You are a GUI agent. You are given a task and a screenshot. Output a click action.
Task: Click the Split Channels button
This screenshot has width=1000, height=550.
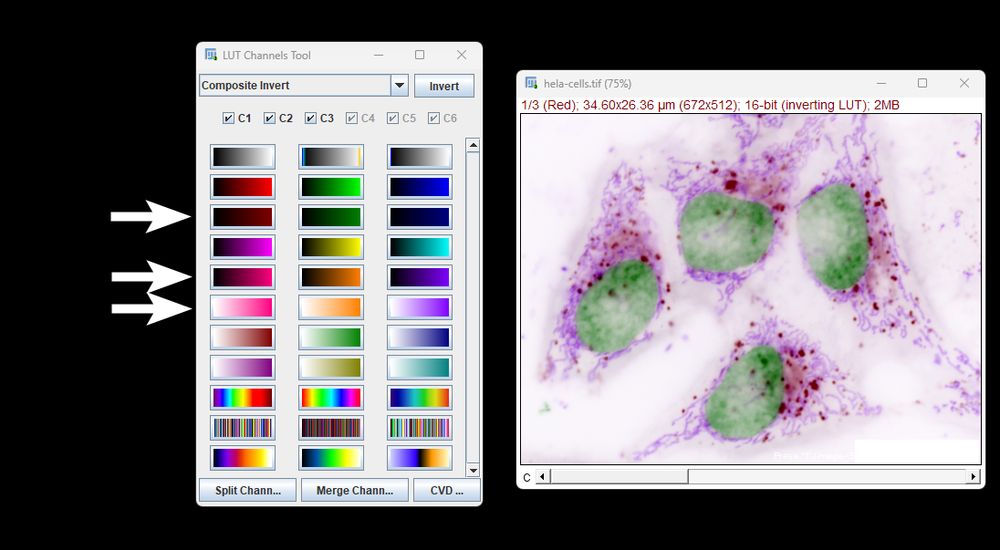pyautogui.click(x=247, y=490)
